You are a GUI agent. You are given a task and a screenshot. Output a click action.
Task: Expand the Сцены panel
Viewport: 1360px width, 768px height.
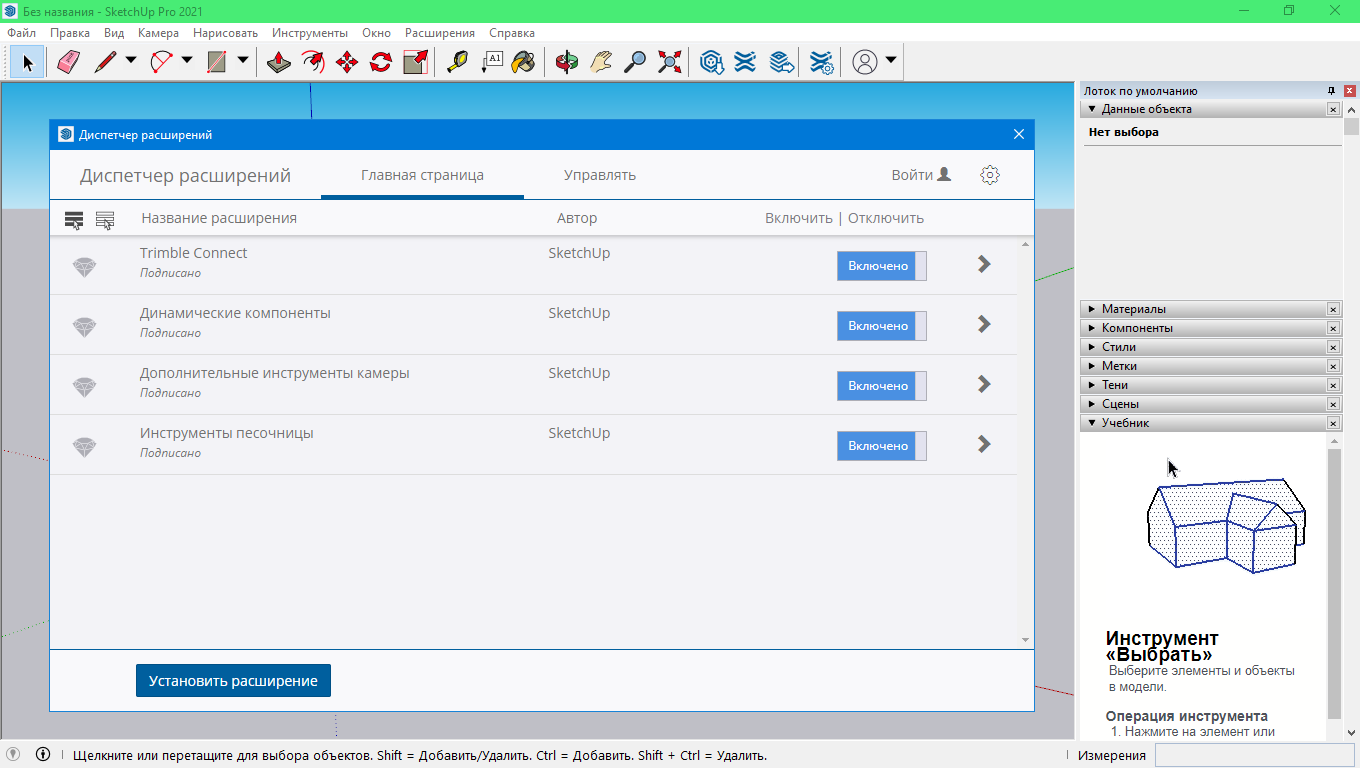[1092, 404]
